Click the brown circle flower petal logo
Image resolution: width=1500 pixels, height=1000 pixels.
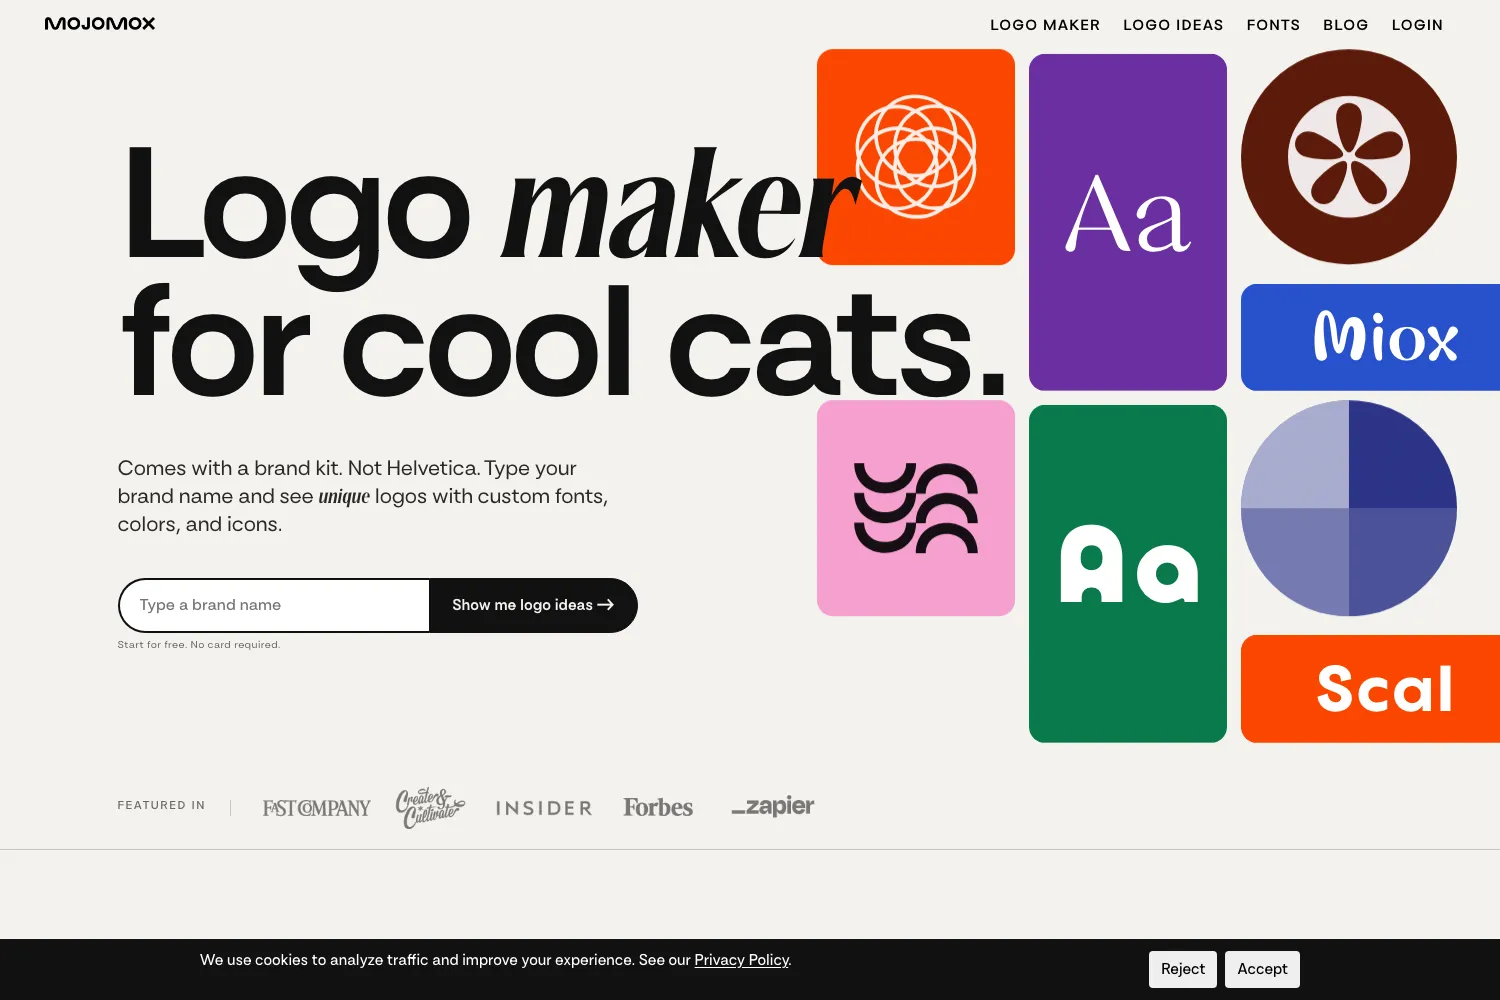[x=1349, y=157]
